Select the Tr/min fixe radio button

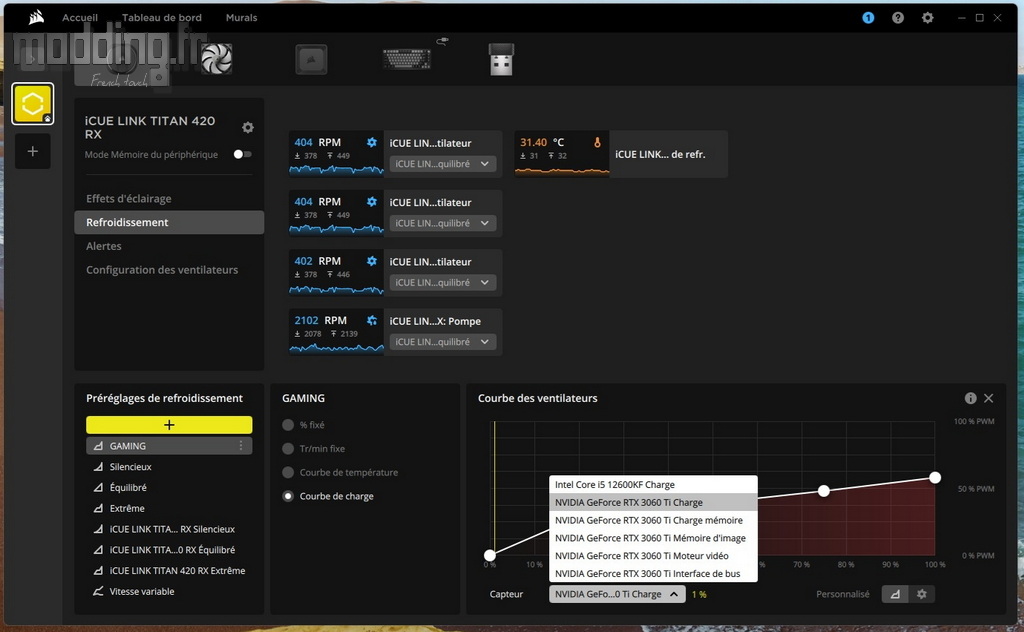click(288, 449)
